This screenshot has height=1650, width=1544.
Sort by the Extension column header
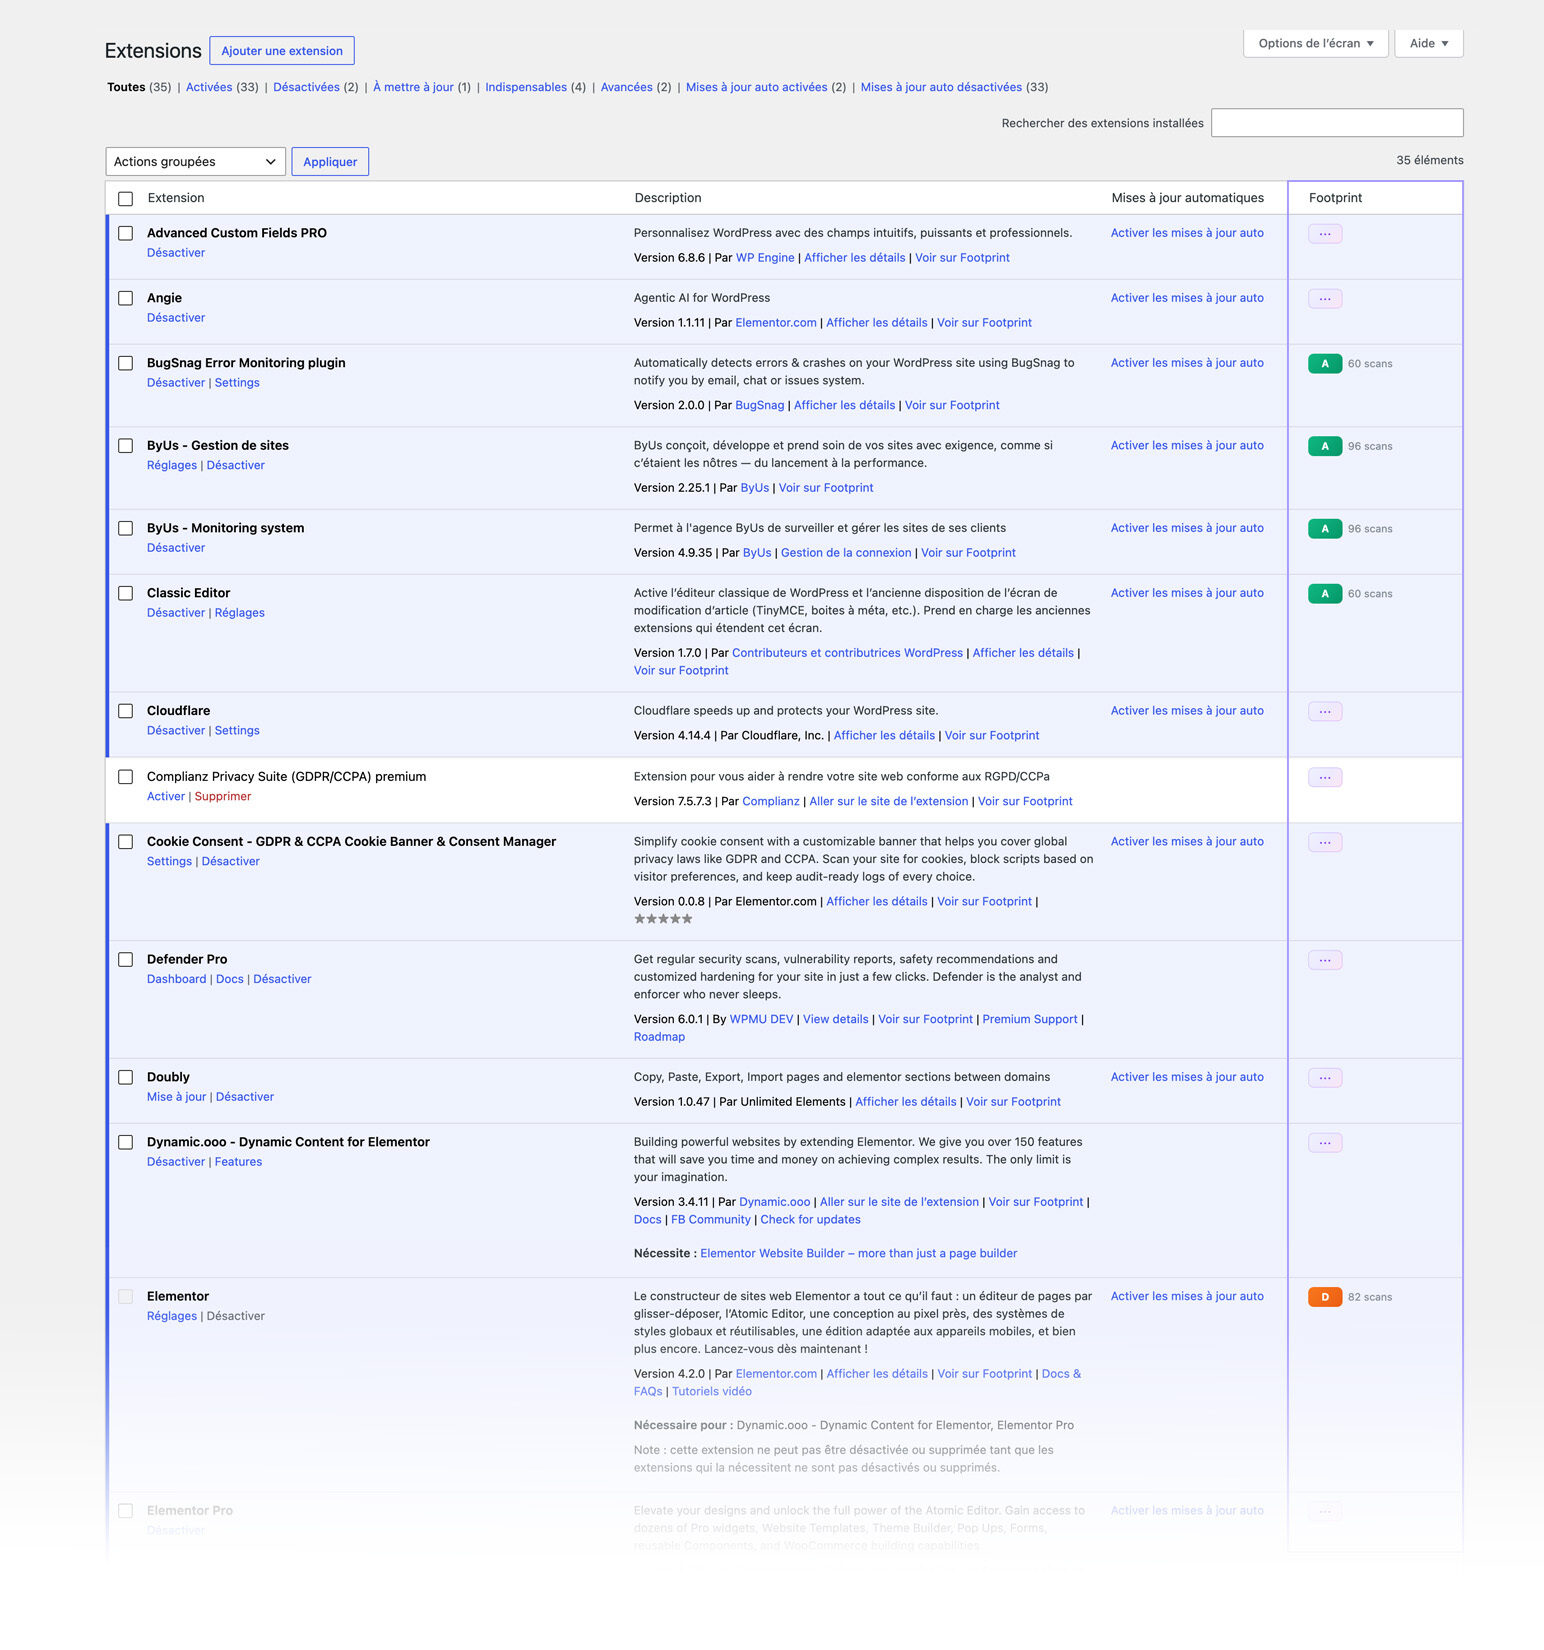pos(176,198)
